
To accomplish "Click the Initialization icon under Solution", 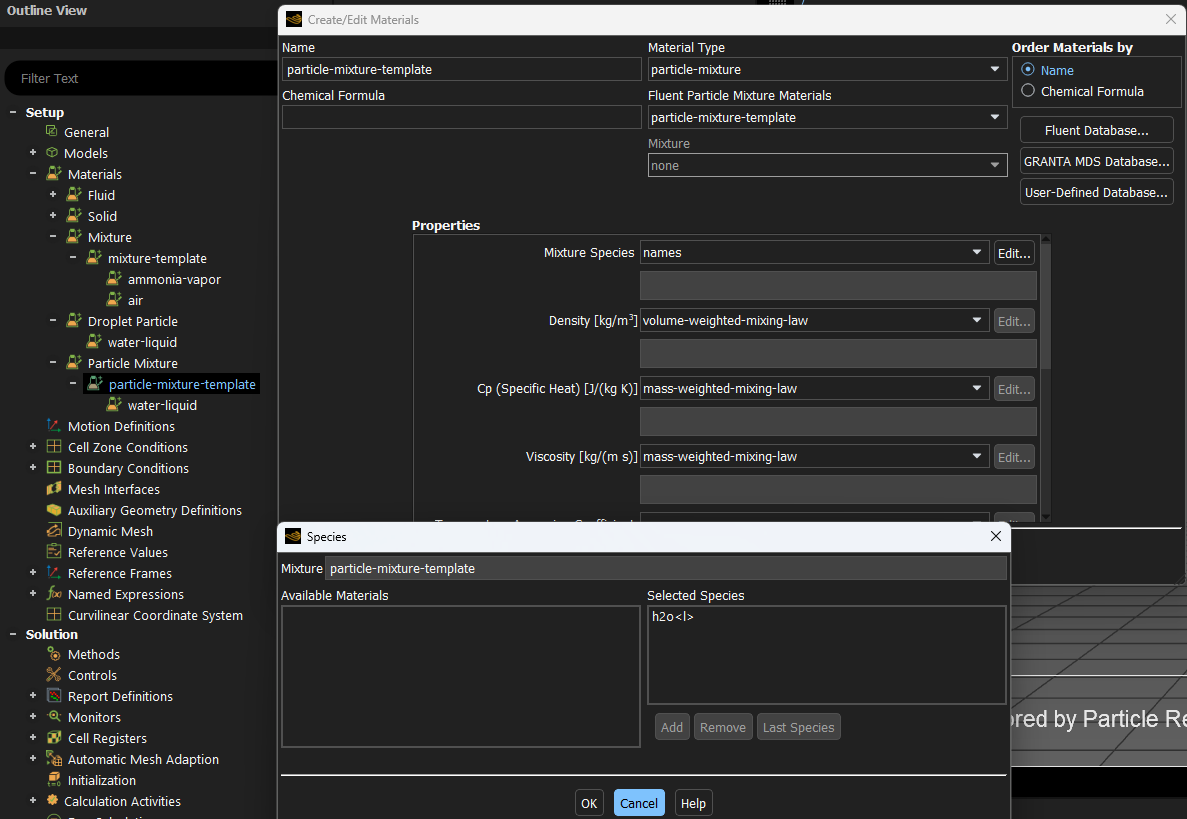I will pyautogui.click(x=54, y=780).
